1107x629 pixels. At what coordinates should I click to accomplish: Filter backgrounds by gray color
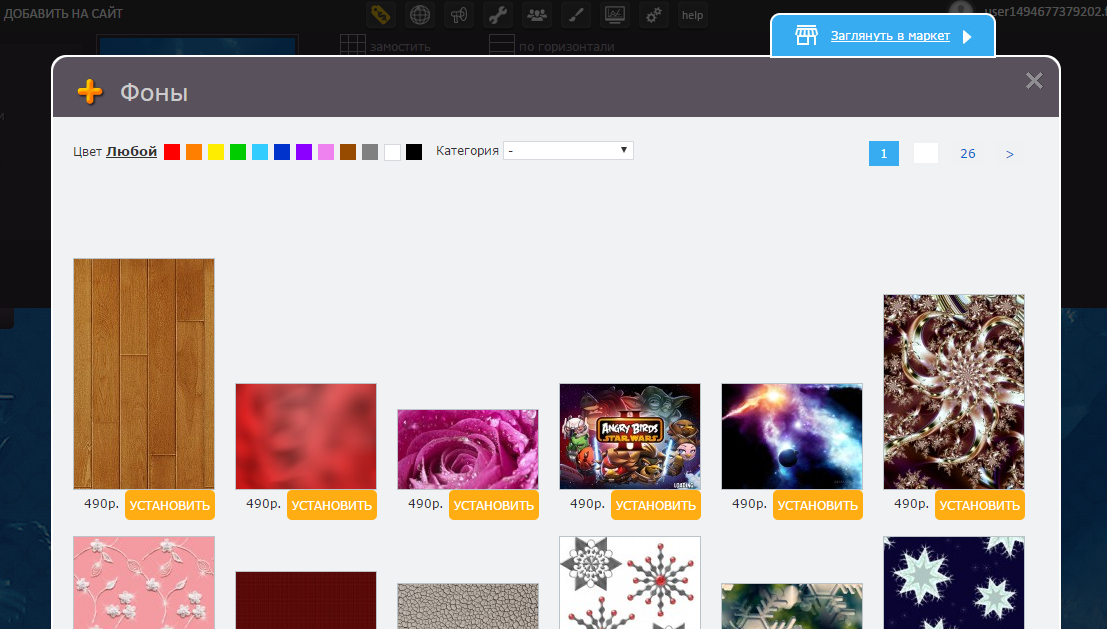coord(370,152)
